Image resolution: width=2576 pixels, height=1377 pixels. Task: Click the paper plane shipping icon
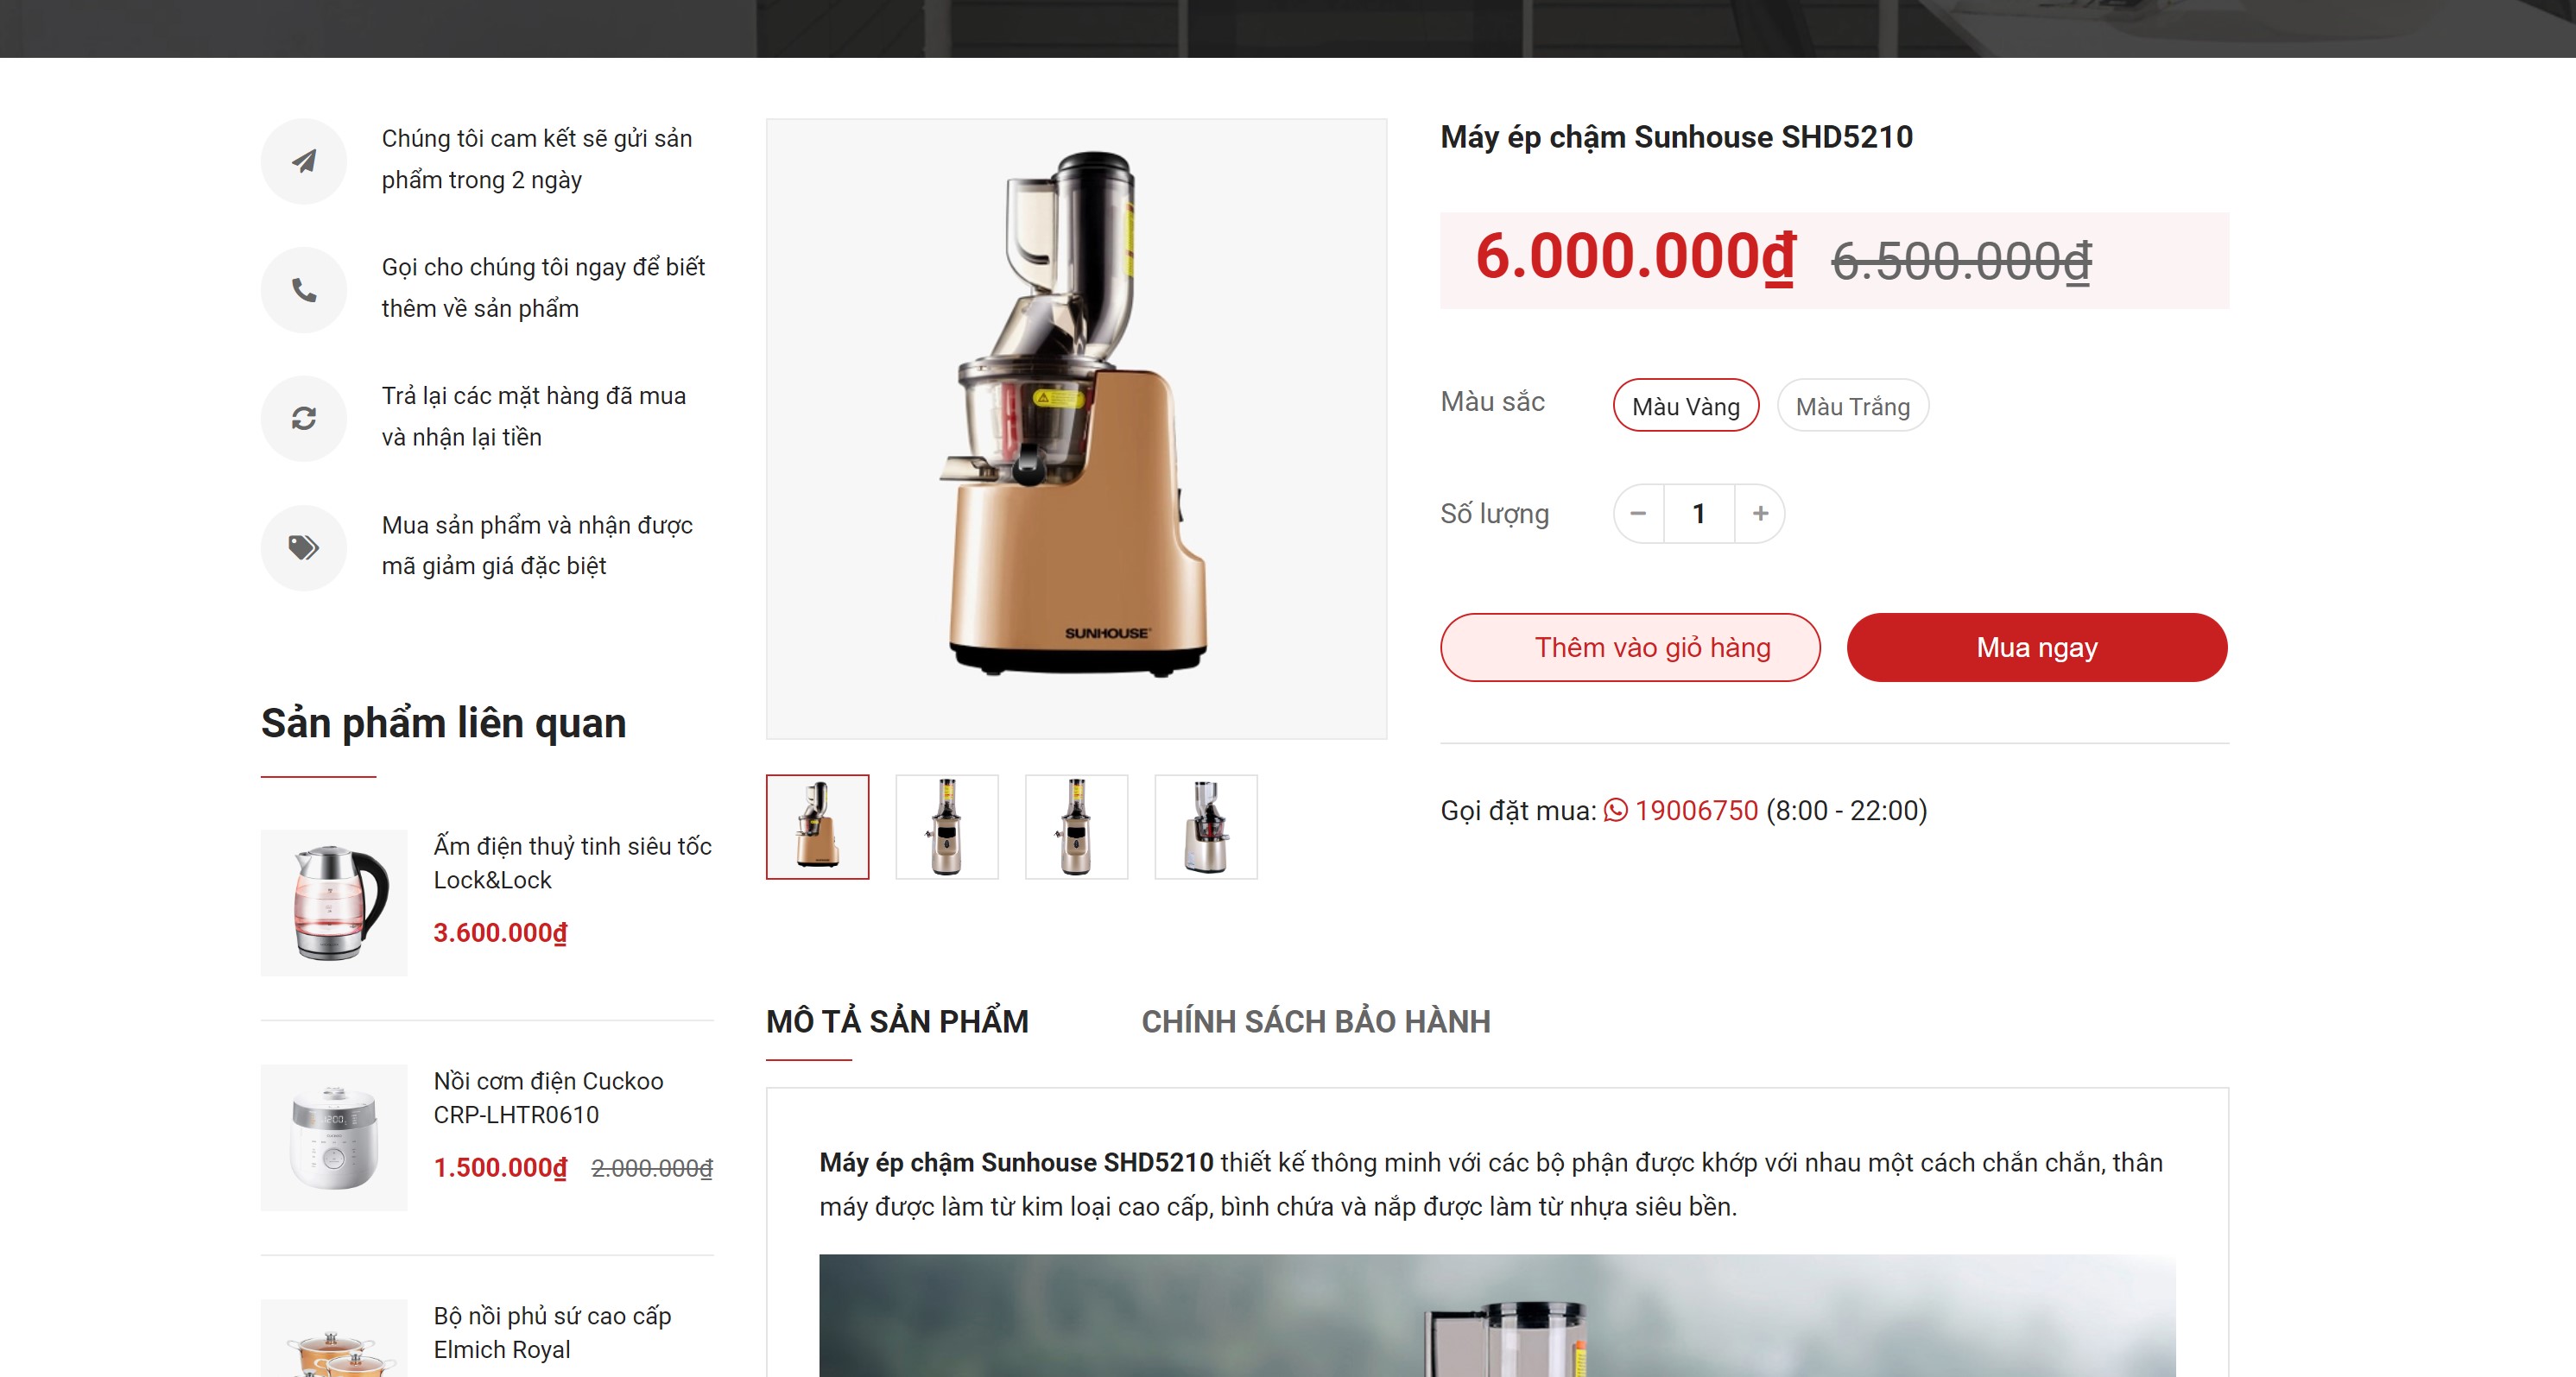click(303, 161)
